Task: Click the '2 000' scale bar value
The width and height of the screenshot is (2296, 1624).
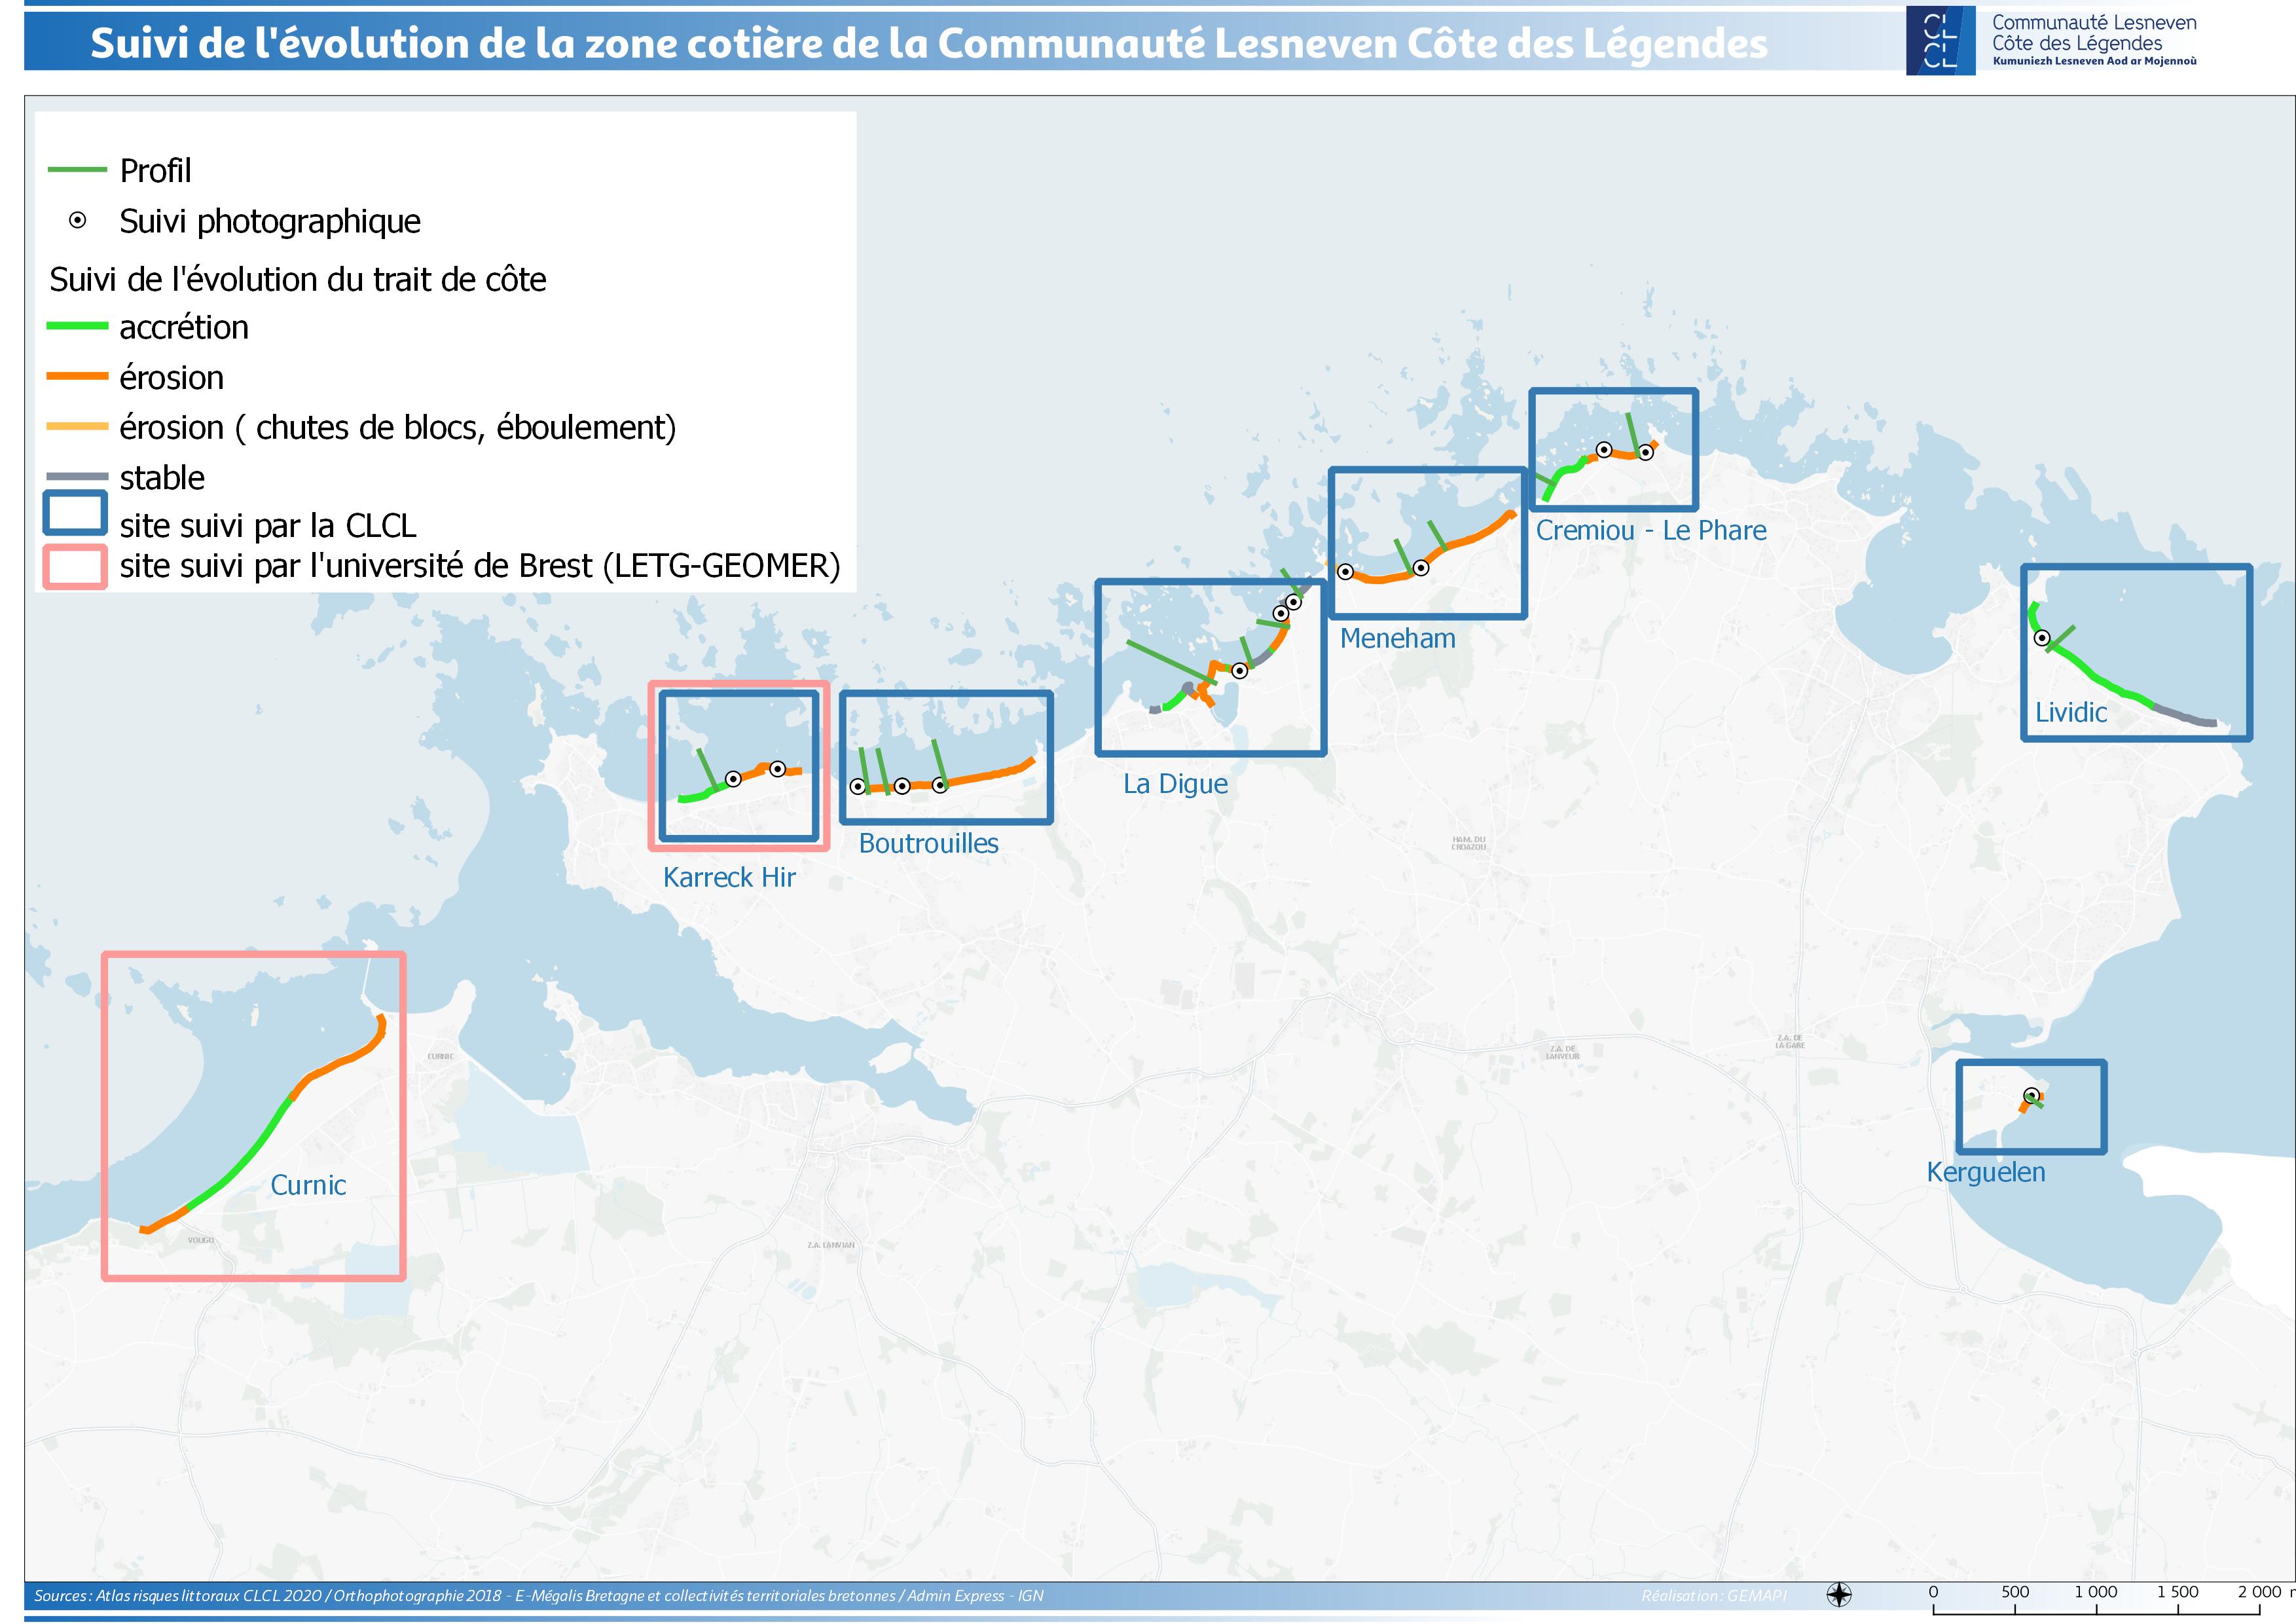Action: [2259, 1592]
